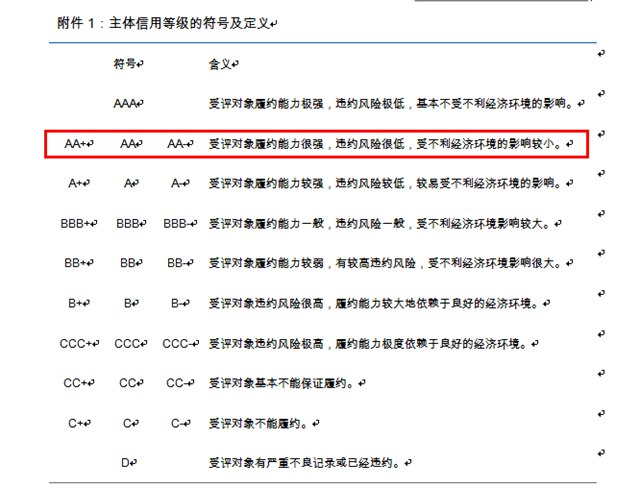Image resolution: width=640 pixels, height=488 pixels.
Task: Select the 'BB+' rating cell
Action: tap(76, 263)
